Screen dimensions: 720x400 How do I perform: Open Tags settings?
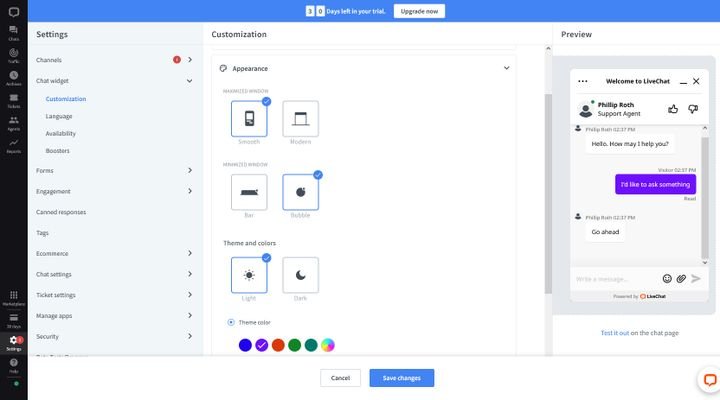(42, 233)
